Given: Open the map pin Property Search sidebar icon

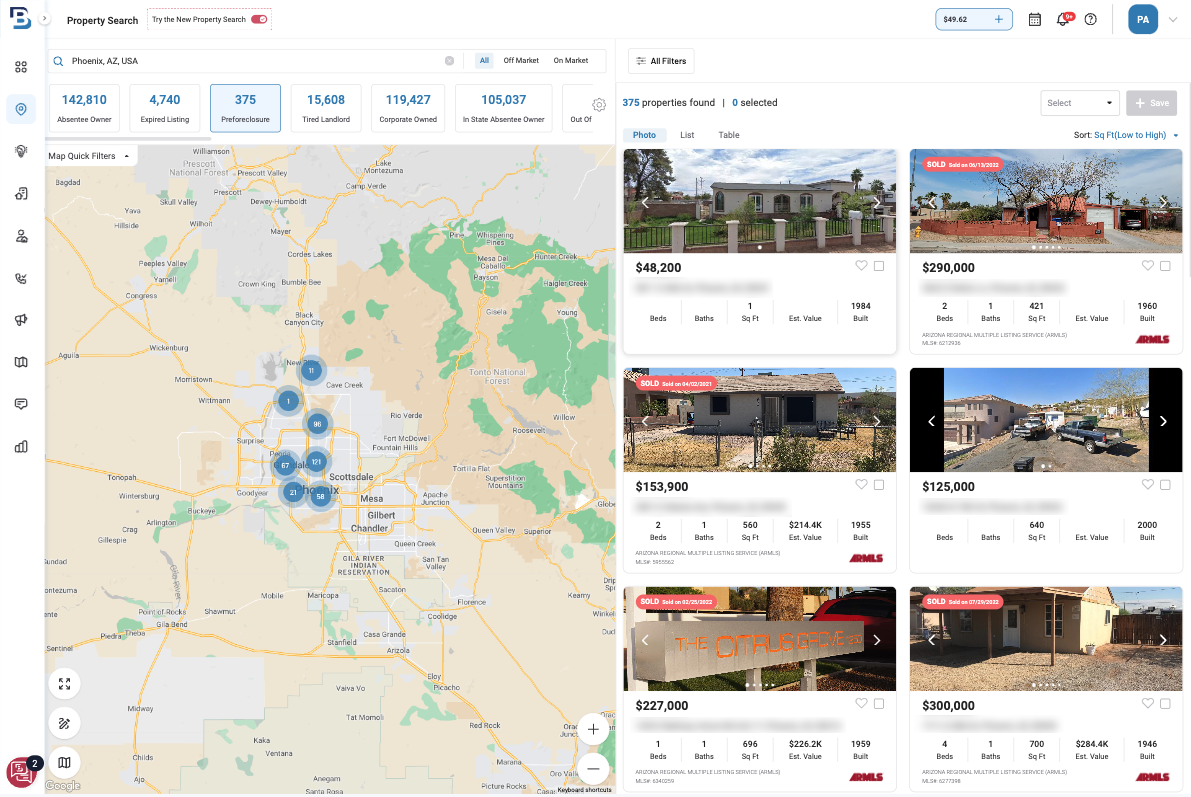Looking at the screenshot, I should tap(21, 109).
